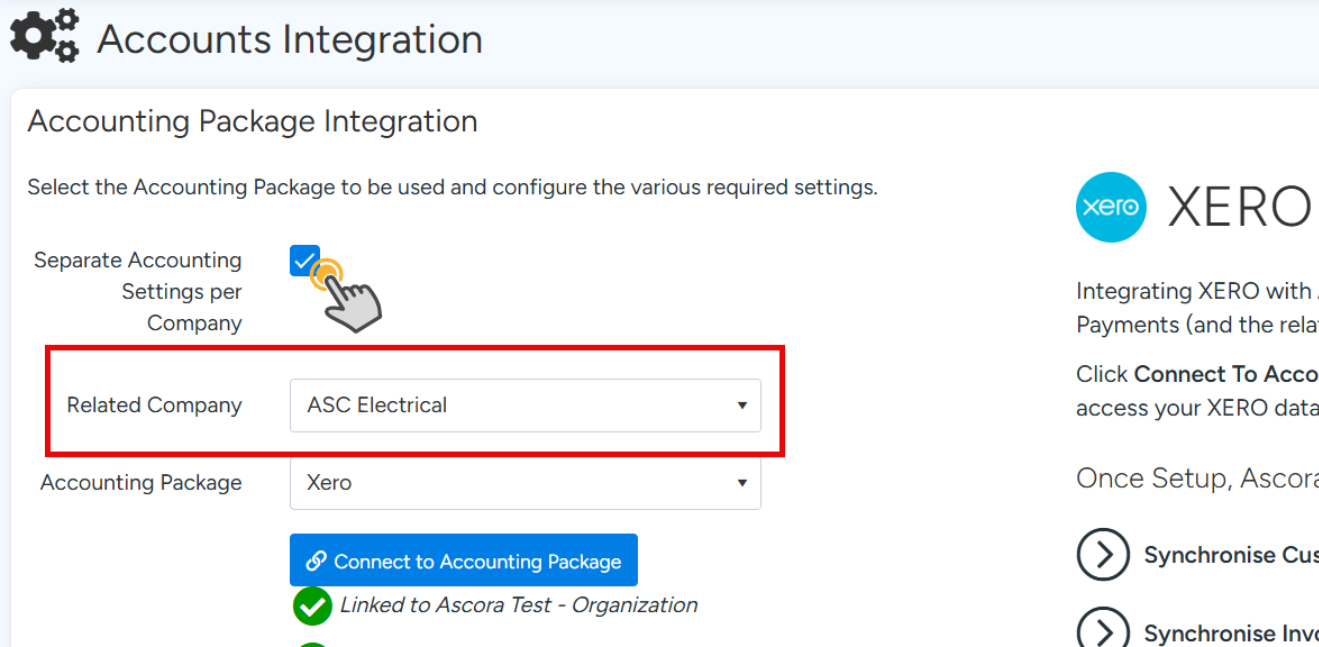Click the Related Company field label
1319x647 pixels.
coord(154,405)
